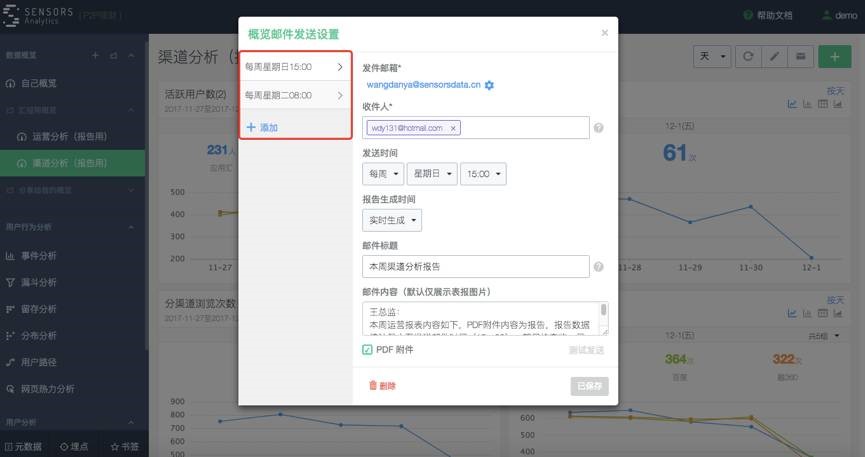Click the red 删除 delete link

[382, 386]
